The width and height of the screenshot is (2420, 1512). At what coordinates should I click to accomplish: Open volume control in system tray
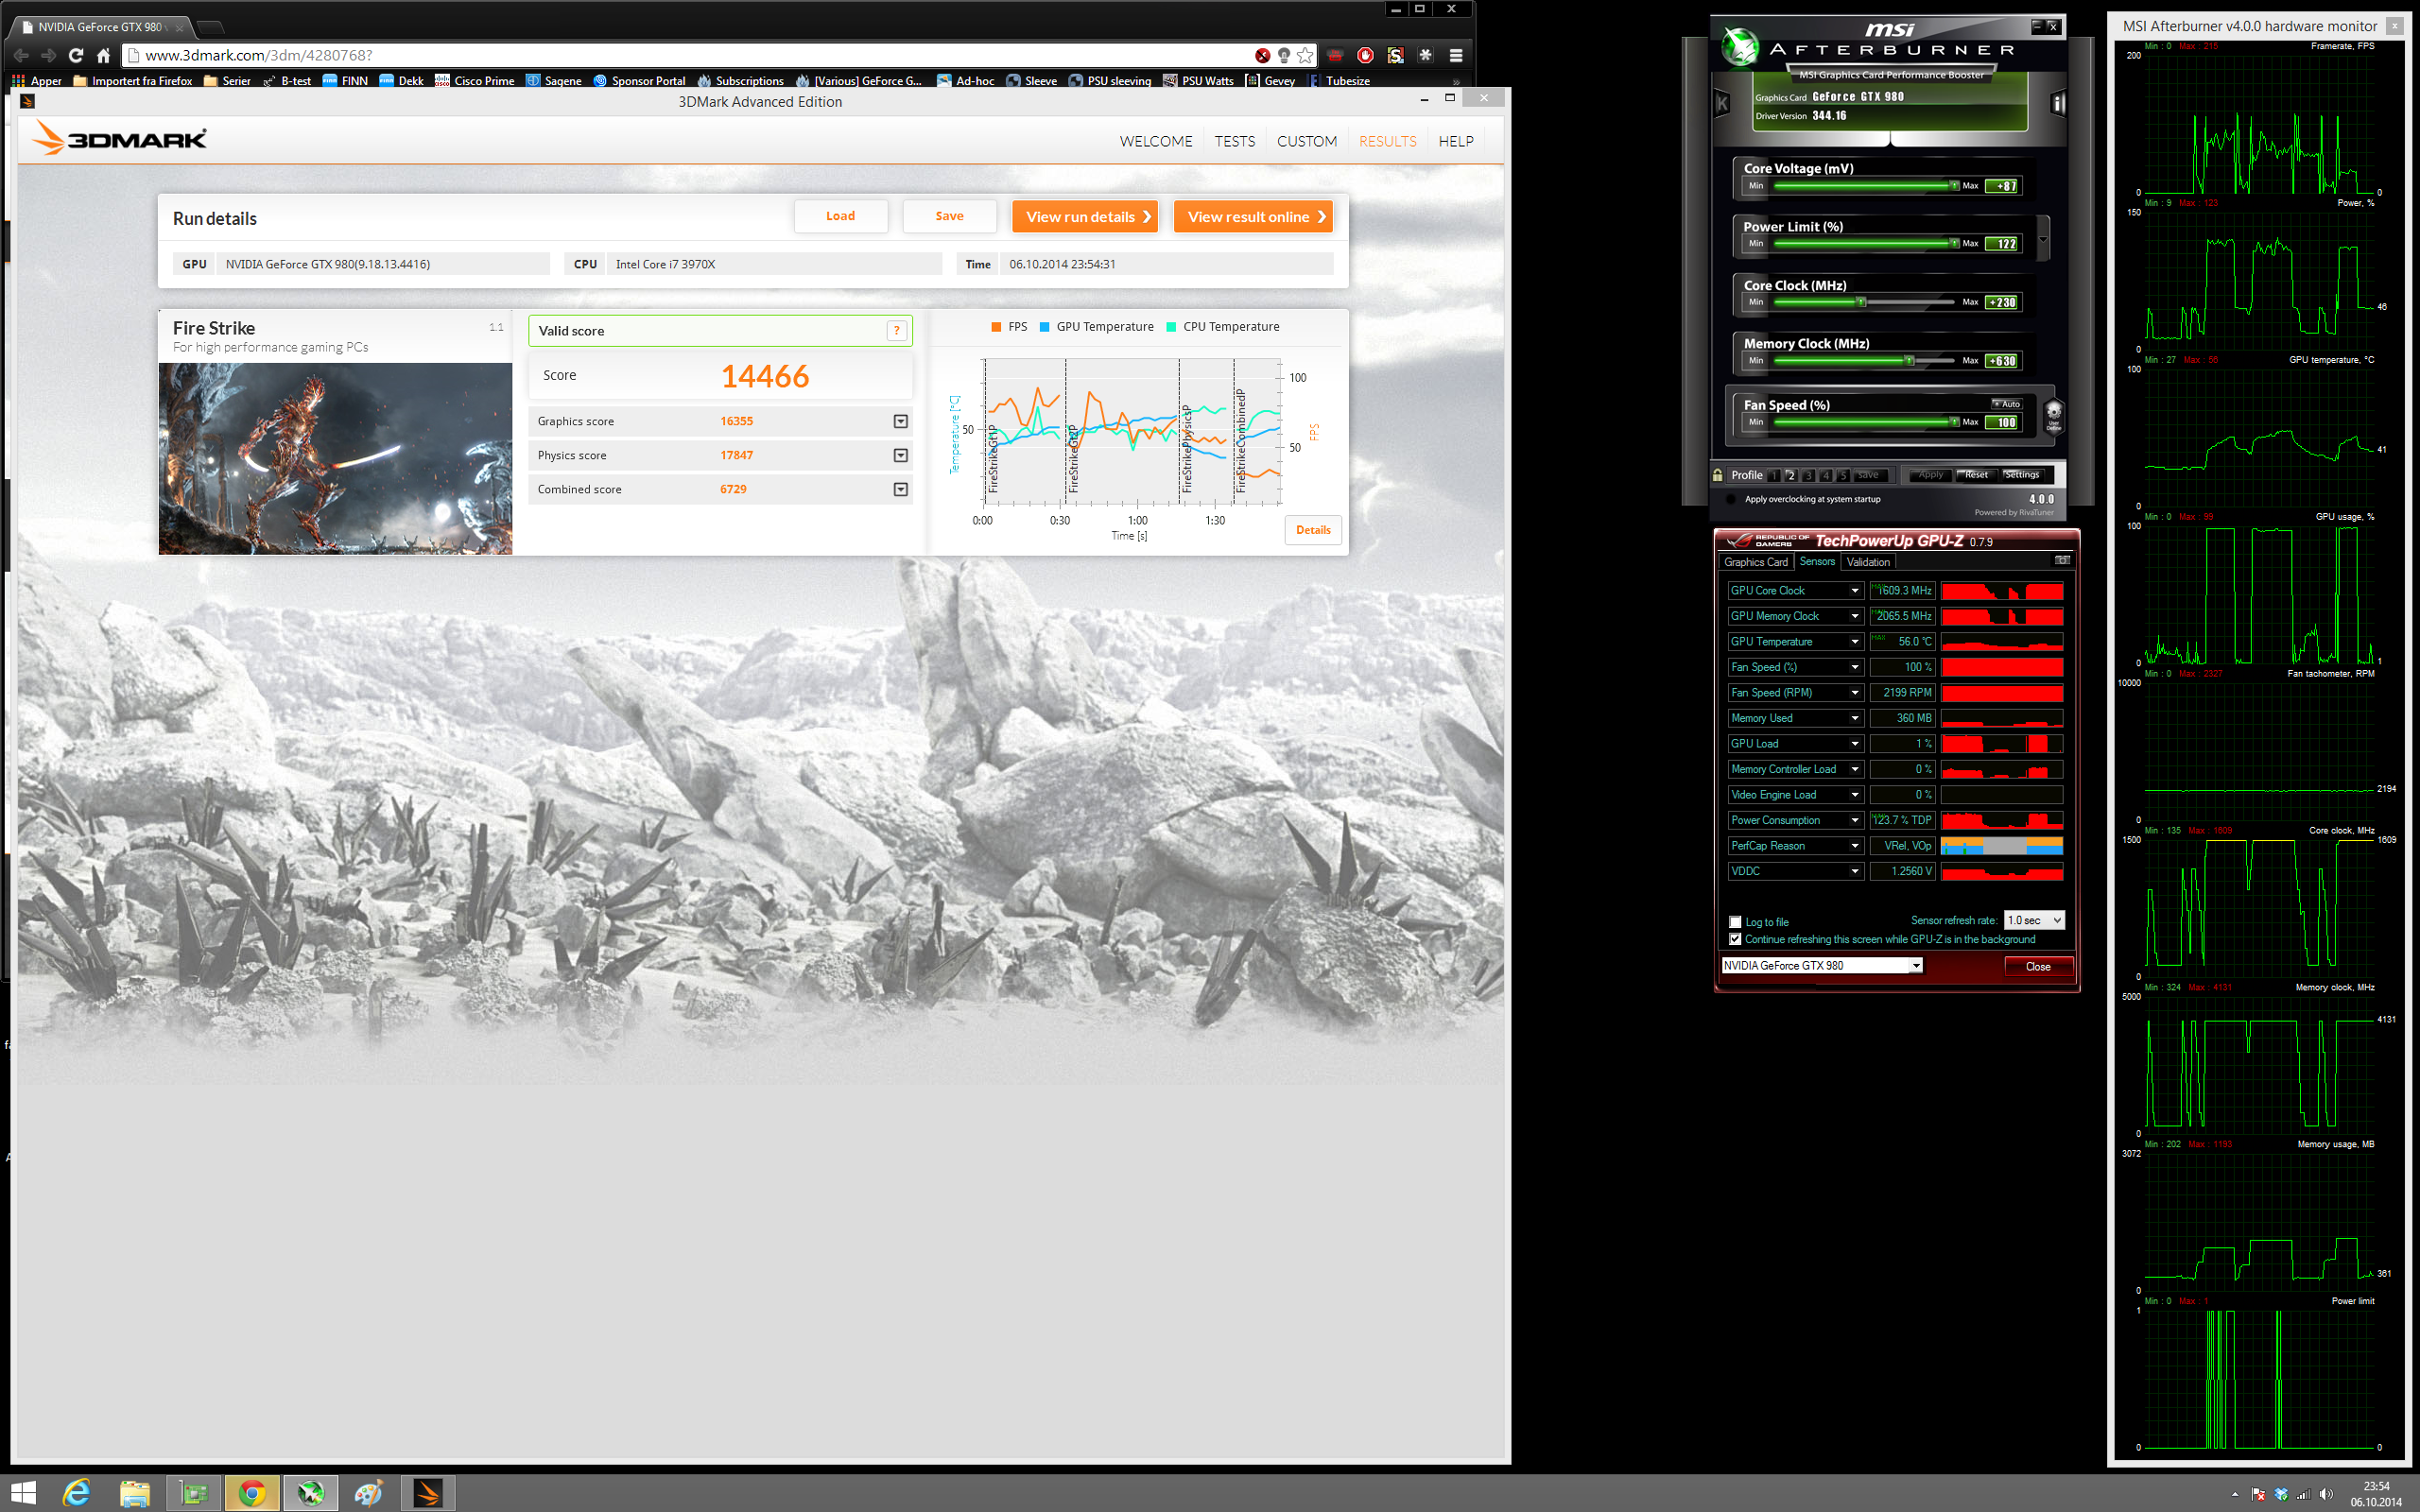click(2326, 1494)
